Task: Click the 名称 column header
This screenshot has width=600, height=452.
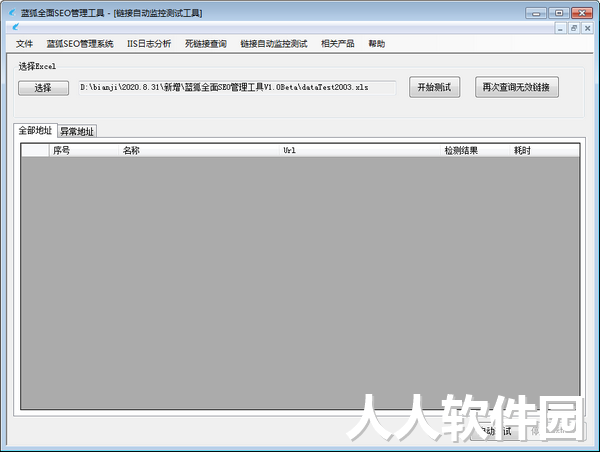Action: coord(199,150)
